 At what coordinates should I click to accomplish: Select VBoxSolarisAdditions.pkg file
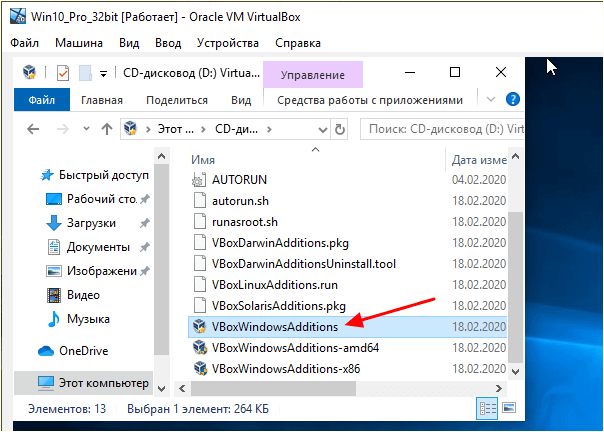click(x=279, y=306)
